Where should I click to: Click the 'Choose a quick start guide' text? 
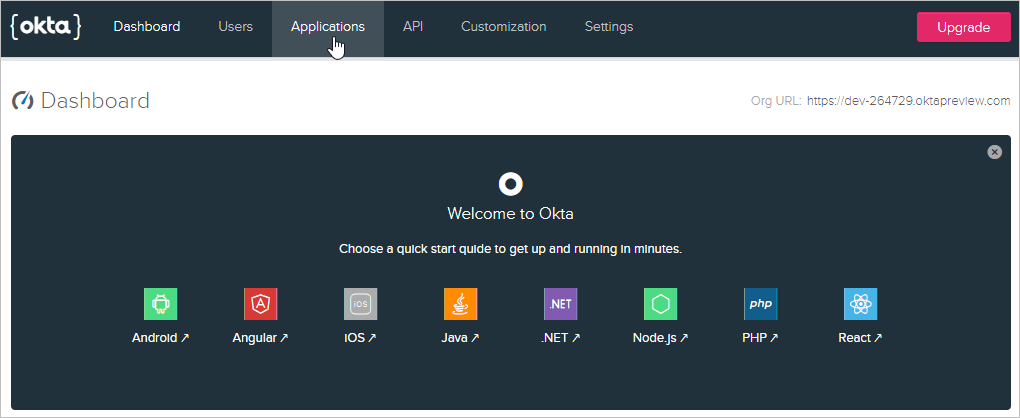click(511, 249)
